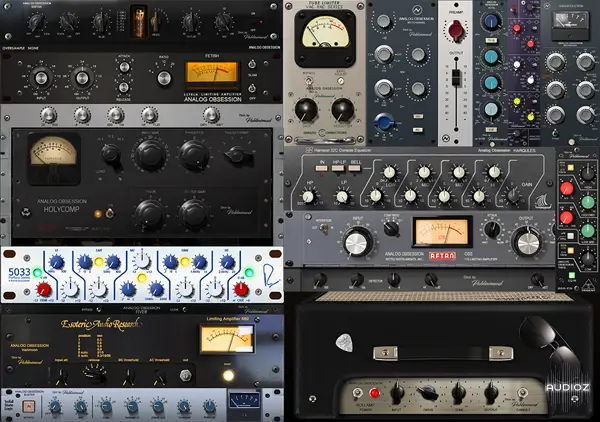Click the small blue meter on the Buster strip
The height and width of the screenshot is (422, 600).
point(244,401)
